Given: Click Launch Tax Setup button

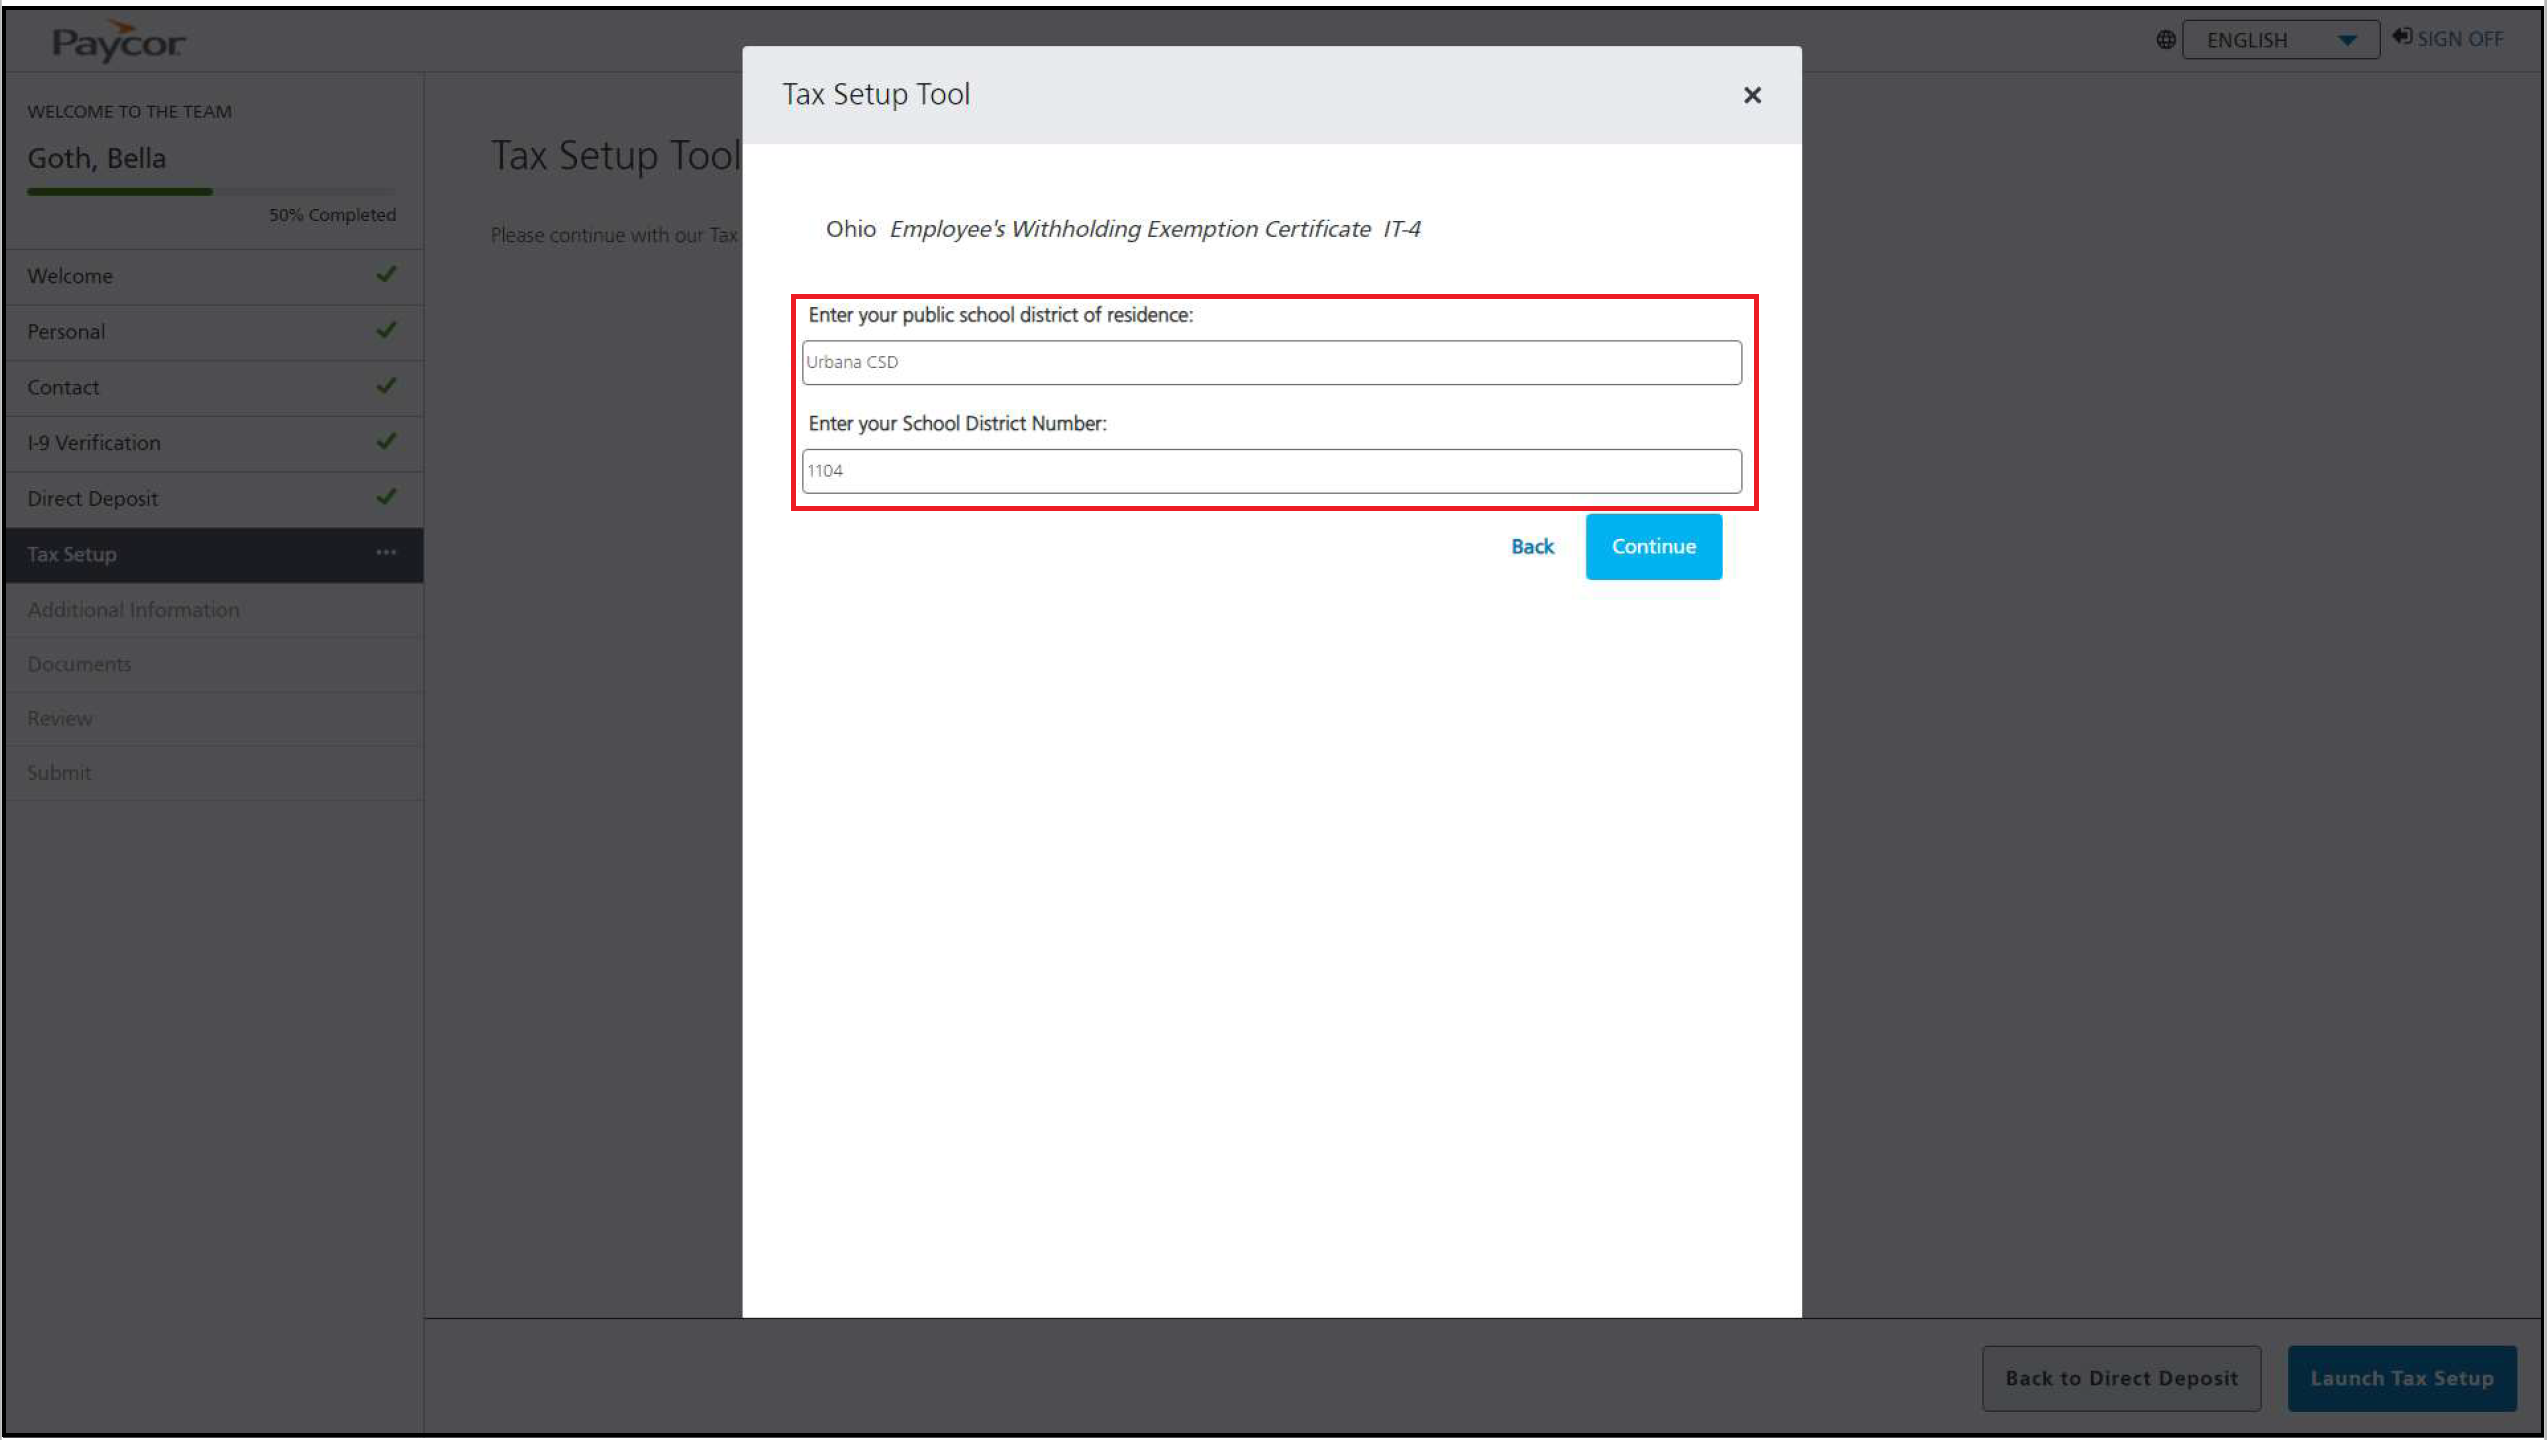Looking at the screenshot, I should click(2401, 1378).
